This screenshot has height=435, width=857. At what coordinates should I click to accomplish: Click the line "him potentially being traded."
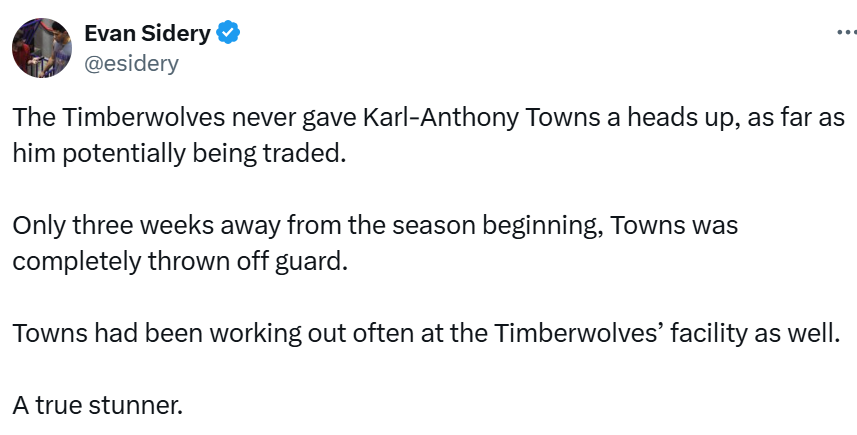179,154
